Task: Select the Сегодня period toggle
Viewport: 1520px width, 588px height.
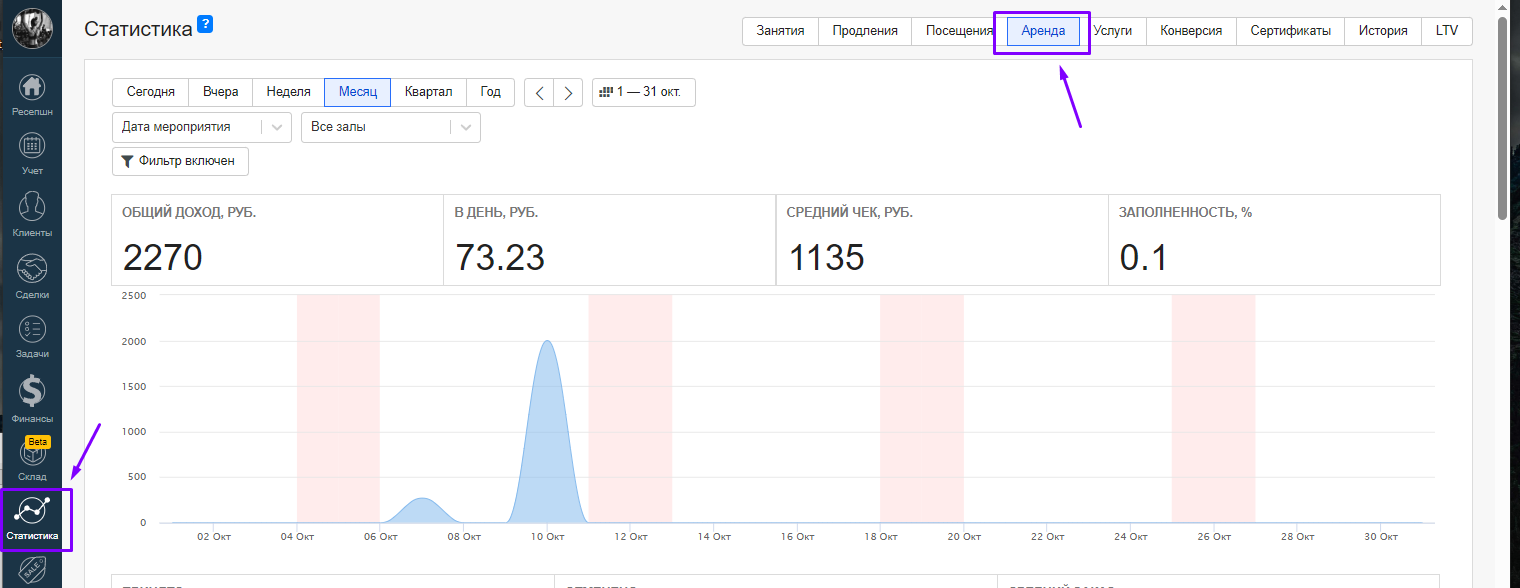Action: point(151,92)
